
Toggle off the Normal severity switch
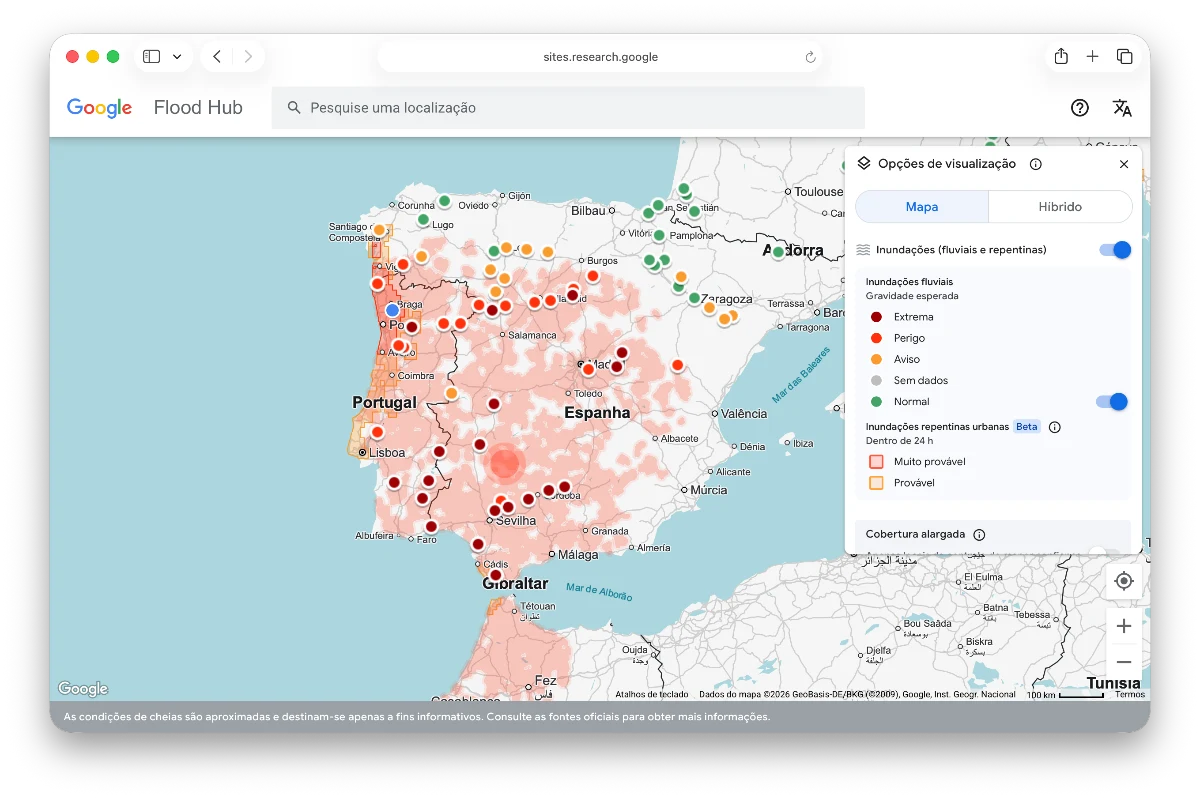tap(1112, 402)
